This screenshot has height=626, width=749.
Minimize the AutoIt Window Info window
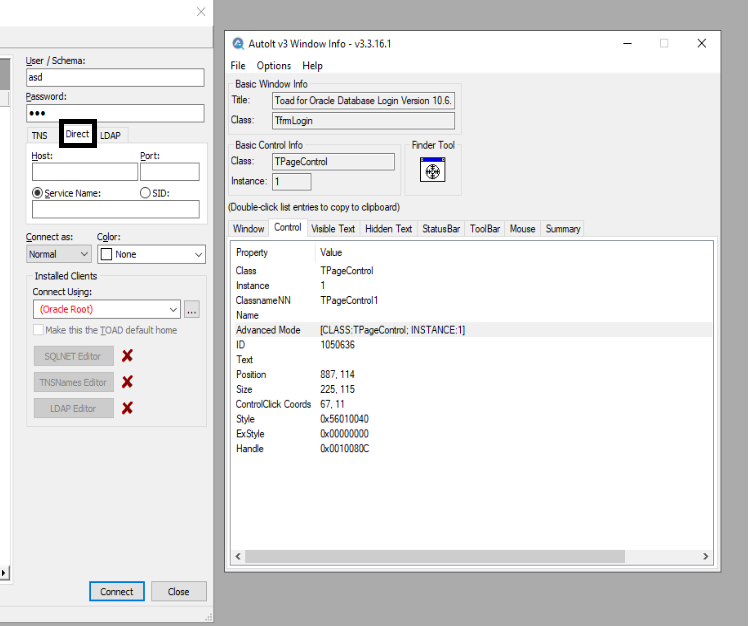[x=628, y=43]
